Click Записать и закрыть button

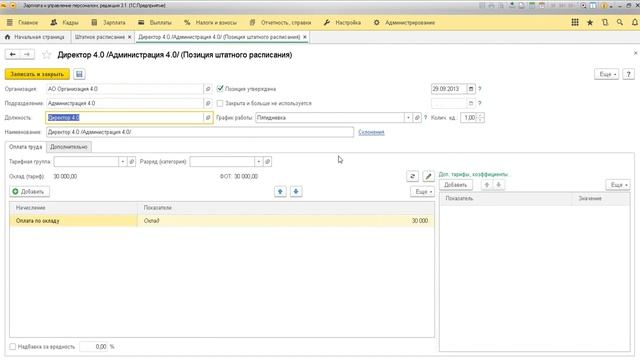(37, 74)
